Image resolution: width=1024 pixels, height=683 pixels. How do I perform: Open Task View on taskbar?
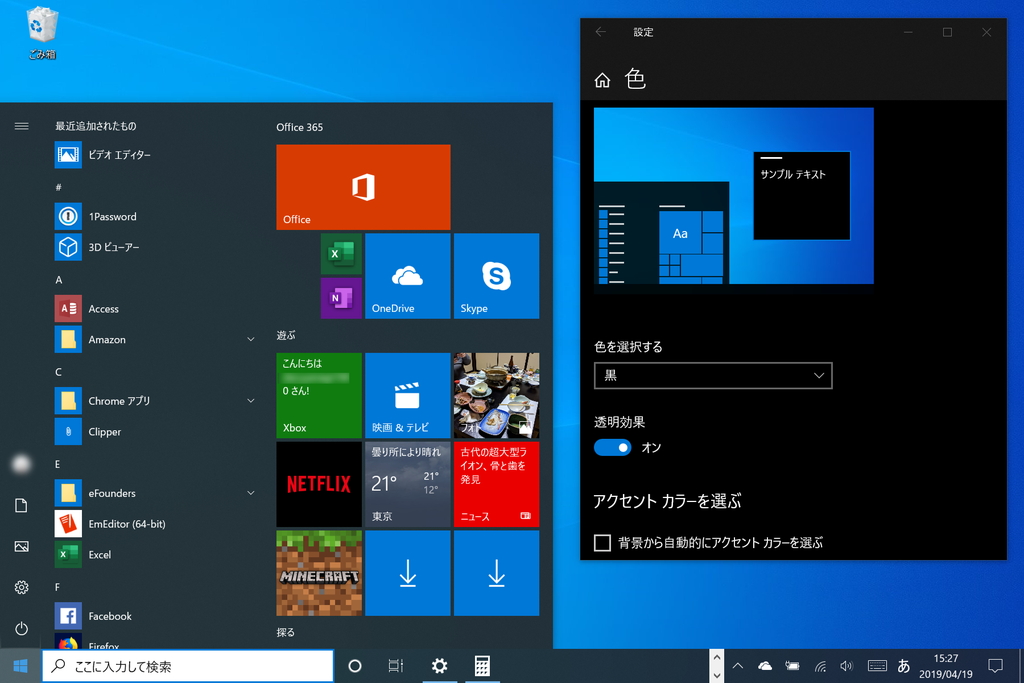coord(396,666)
